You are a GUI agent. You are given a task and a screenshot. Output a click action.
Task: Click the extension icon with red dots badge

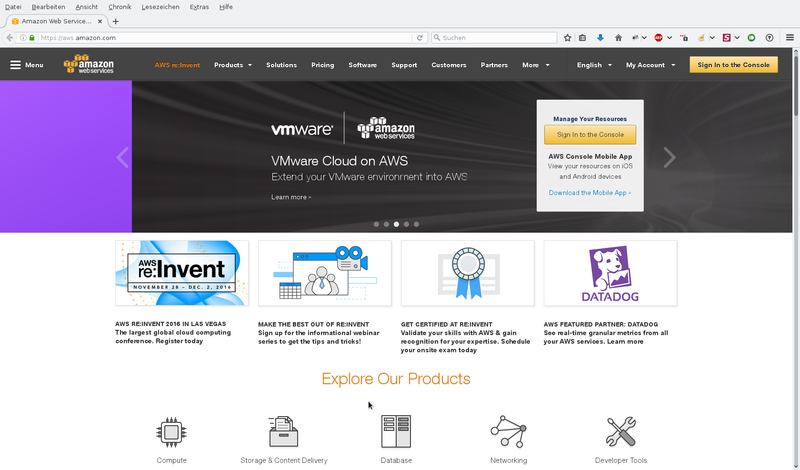pos(684,38)
